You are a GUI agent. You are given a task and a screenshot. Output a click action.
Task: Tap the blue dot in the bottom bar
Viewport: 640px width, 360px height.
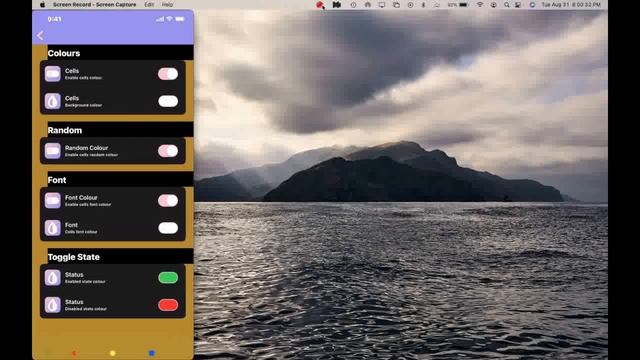click(152, 353)
